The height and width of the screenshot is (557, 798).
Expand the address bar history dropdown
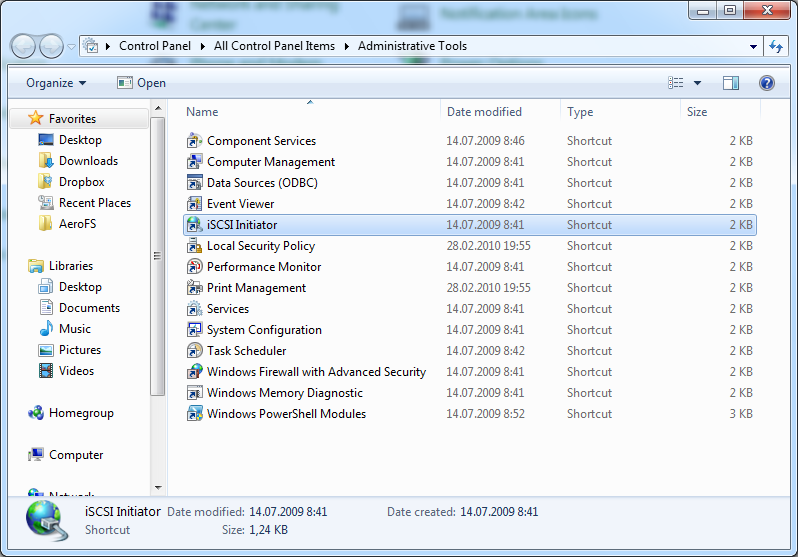click(753, 46)
